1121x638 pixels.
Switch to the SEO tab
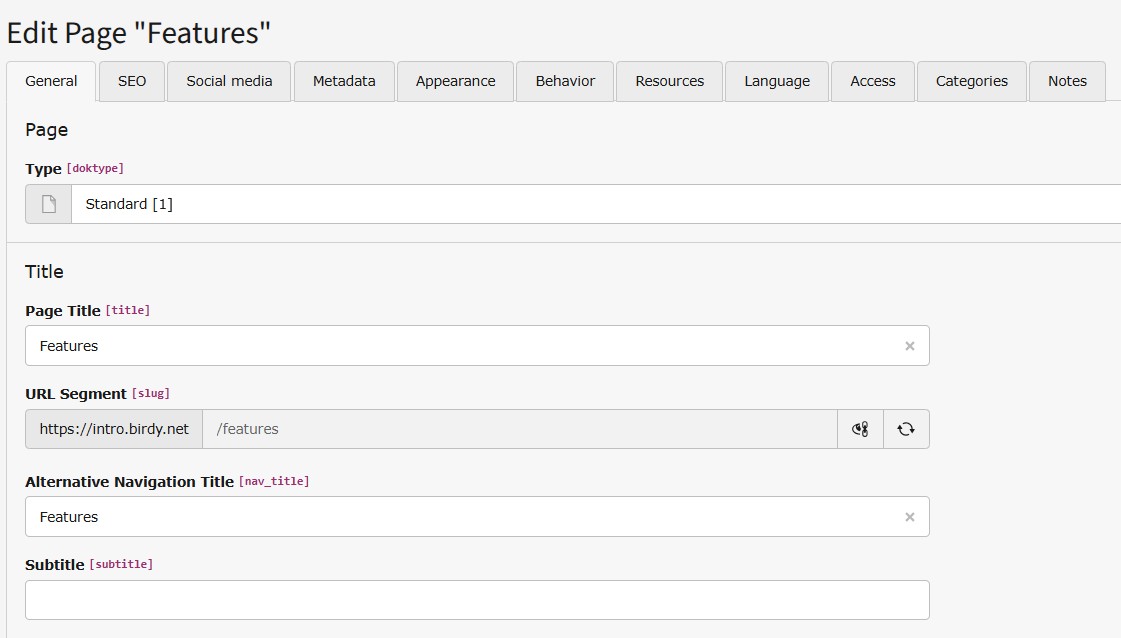click(x=132, y=81)
